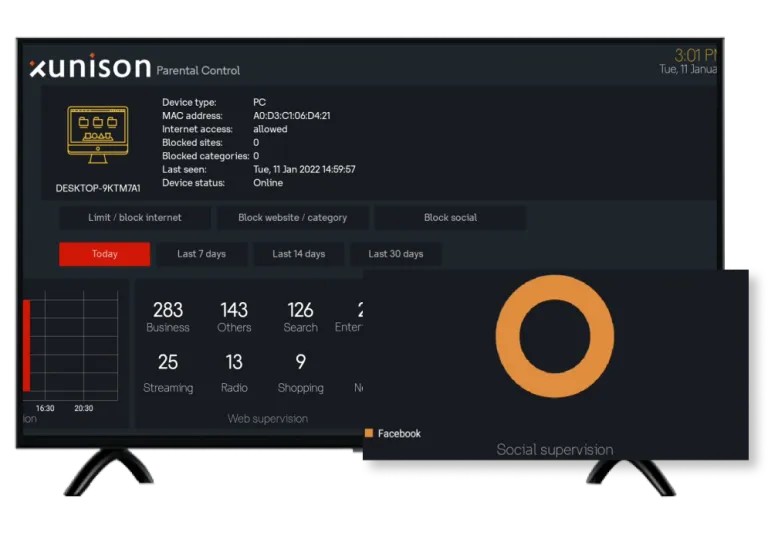This screenshot has width=768, height=540.
Task: Switch to Last 7 days
Action: coord(201,254)
